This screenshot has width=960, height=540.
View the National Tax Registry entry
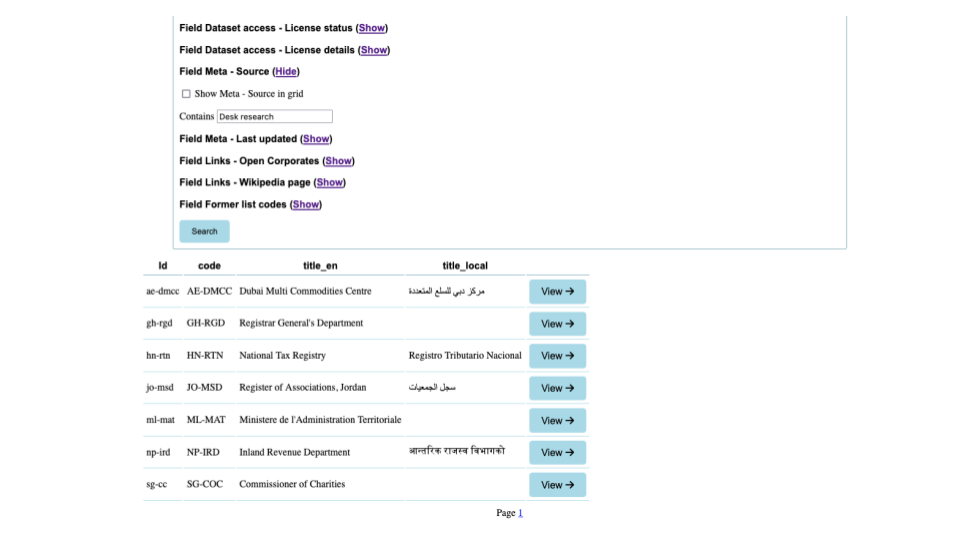point(557,356)
